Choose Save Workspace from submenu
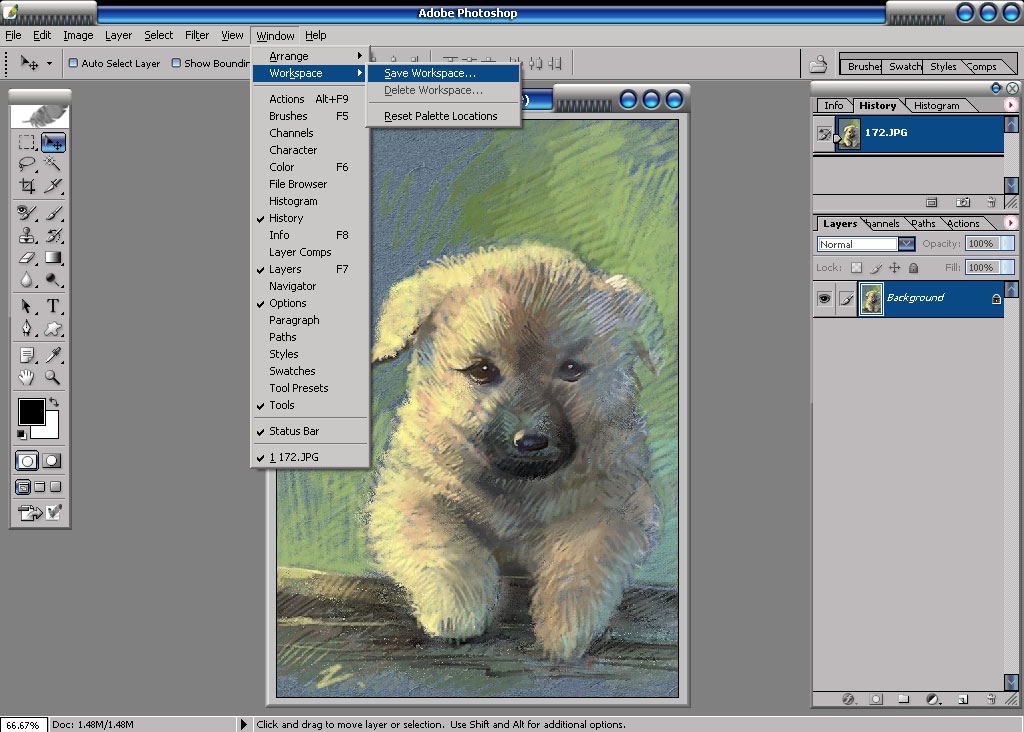The width and height of the screenshot is (1024, 732). click(x=443, y=73)
